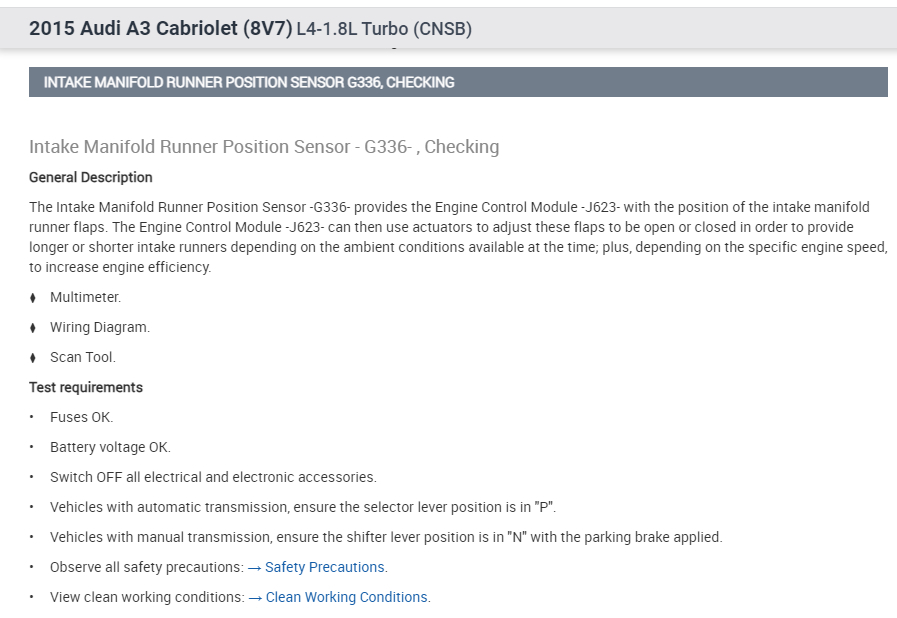
Task: Click the gray section header bar for G336 checking
Action: (458, 82)
